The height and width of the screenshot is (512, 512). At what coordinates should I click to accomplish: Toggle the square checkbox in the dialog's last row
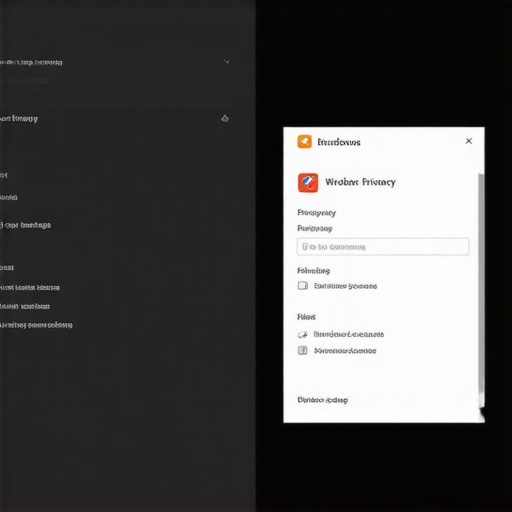[303, 350]
